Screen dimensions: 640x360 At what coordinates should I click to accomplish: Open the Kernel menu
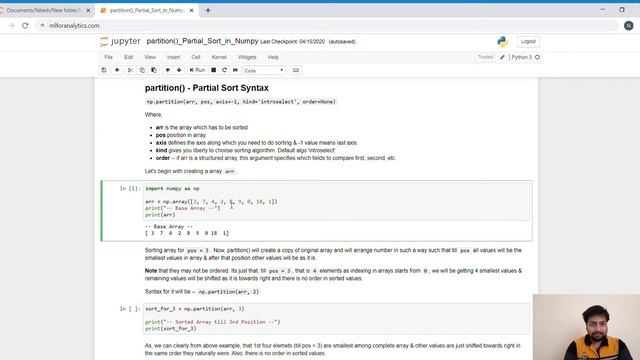(219, 57)
